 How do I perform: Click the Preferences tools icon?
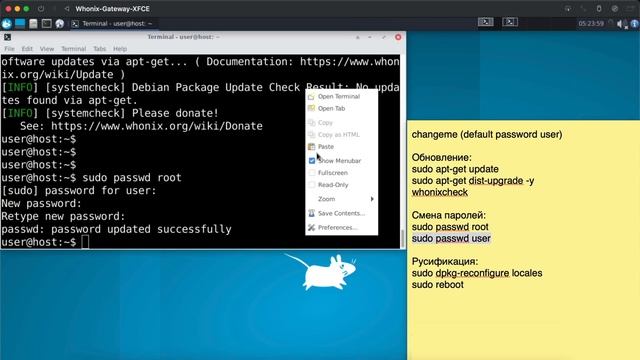[x=311, y=227]
